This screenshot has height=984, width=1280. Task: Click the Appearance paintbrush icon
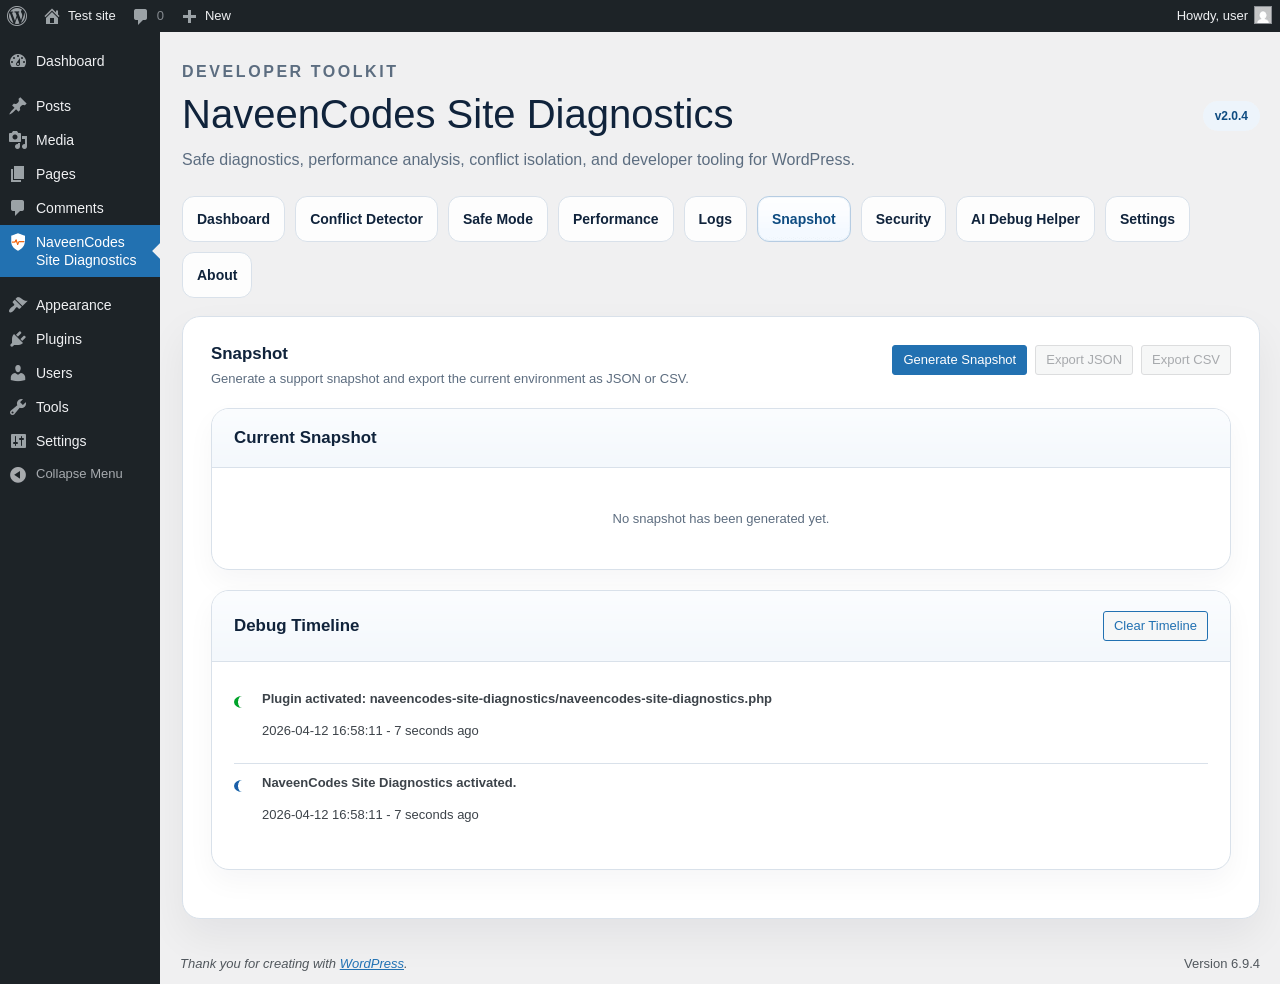[18, 305]
